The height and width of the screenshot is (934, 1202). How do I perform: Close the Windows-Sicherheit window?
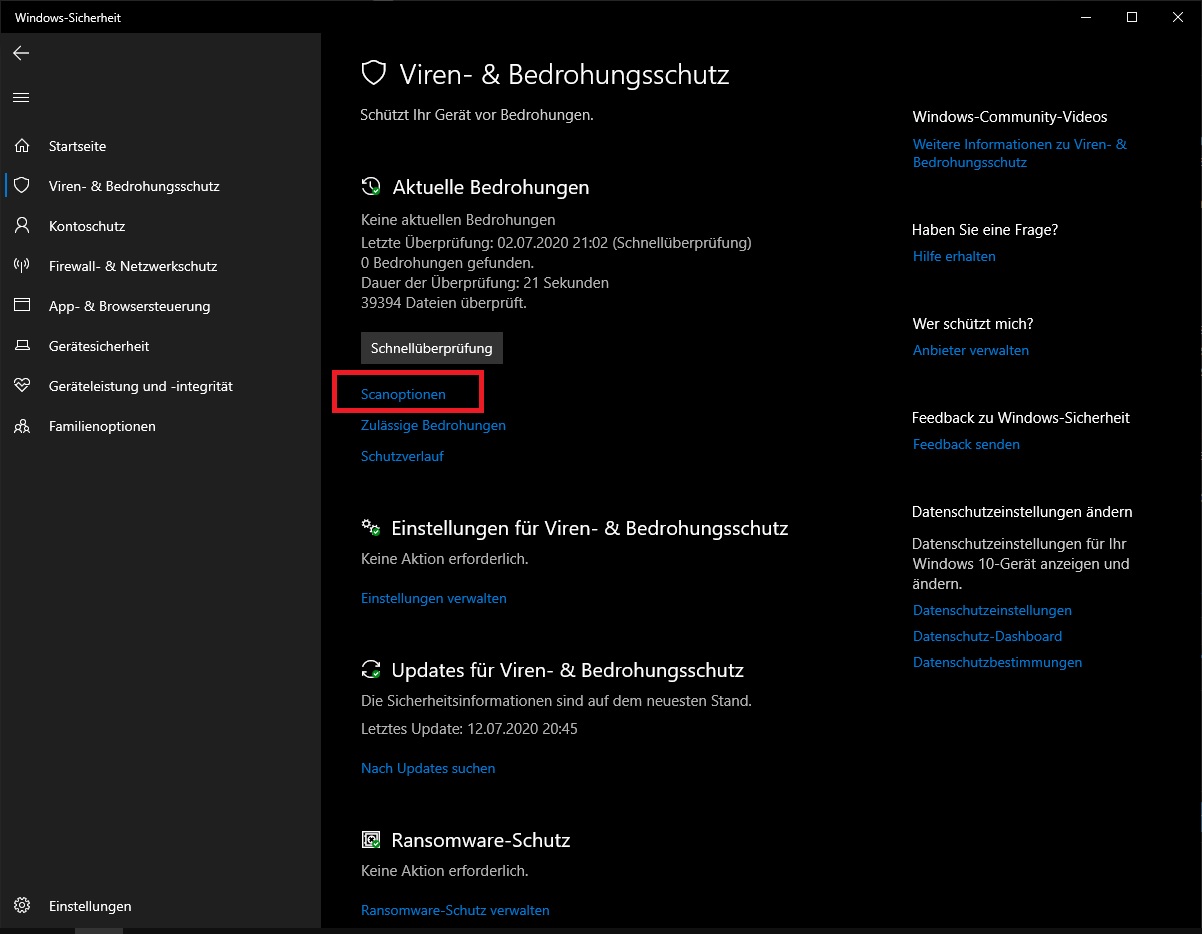(1178, 17)
